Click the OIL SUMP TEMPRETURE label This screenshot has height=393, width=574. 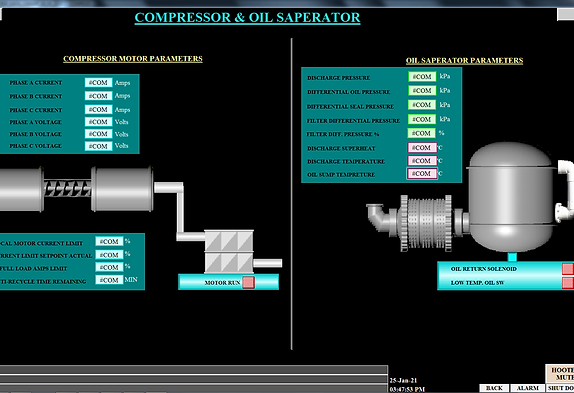pos(341,175)
